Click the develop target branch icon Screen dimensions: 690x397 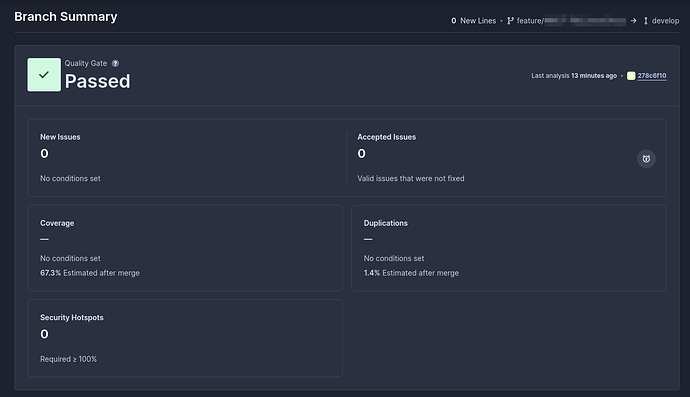pos(646,21)
